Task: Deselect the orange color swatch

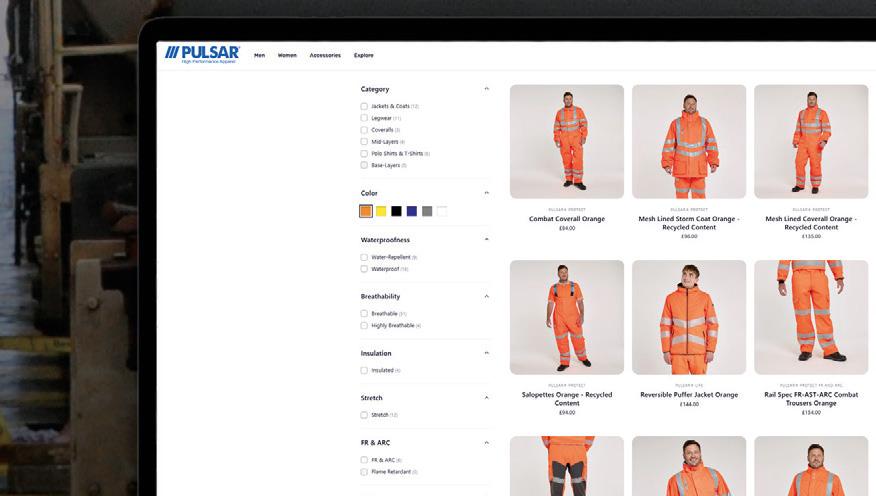Action: coord(366,211)
